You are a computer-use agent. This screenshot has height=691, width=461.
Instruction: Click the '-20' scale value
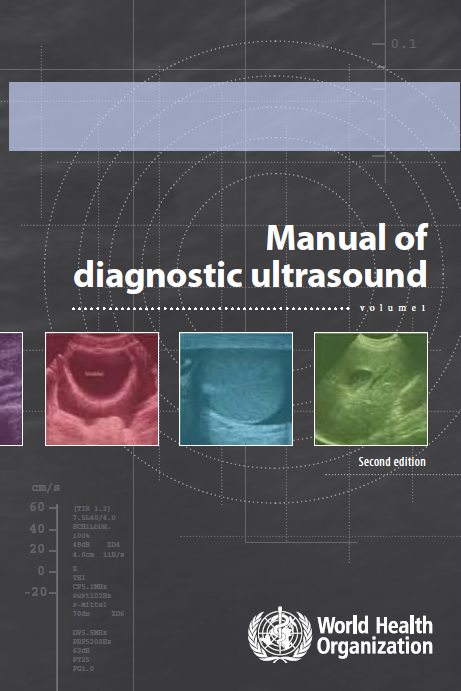click(x=36, y=592)
